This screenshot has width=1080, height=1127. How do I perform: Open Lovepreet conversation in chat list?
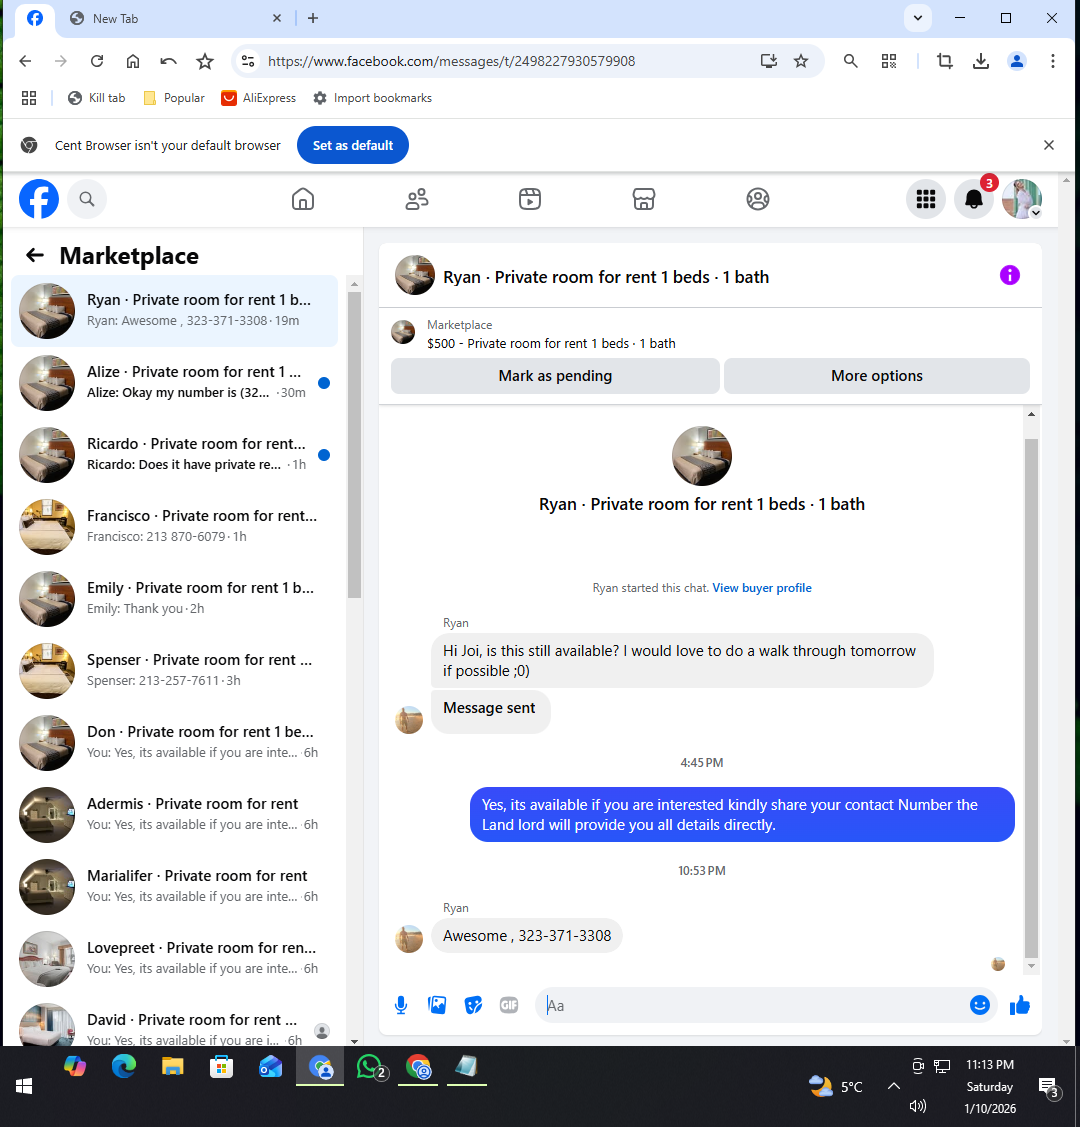pyautogui.click(x=175, y=958)
